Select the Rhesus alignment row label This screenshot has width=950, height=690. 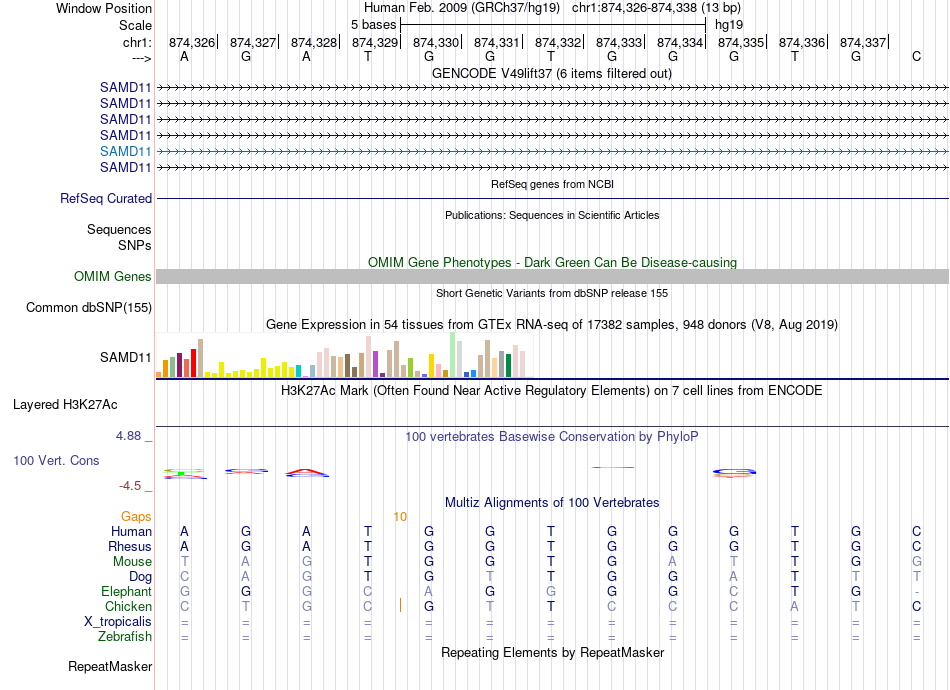(130, 546)
